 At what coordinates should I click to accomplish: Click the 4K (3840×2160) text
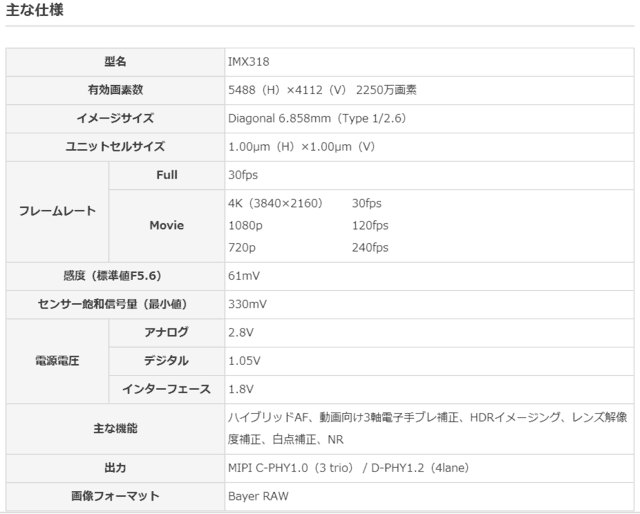click(x=275, y=203)
